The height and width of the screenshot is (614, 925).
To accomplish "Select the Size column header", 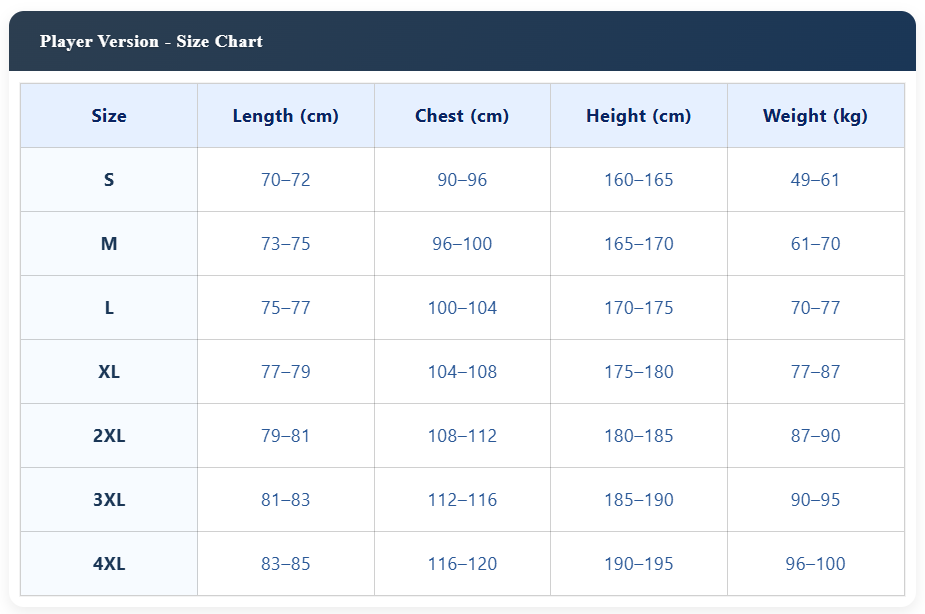I will (109, 116).
